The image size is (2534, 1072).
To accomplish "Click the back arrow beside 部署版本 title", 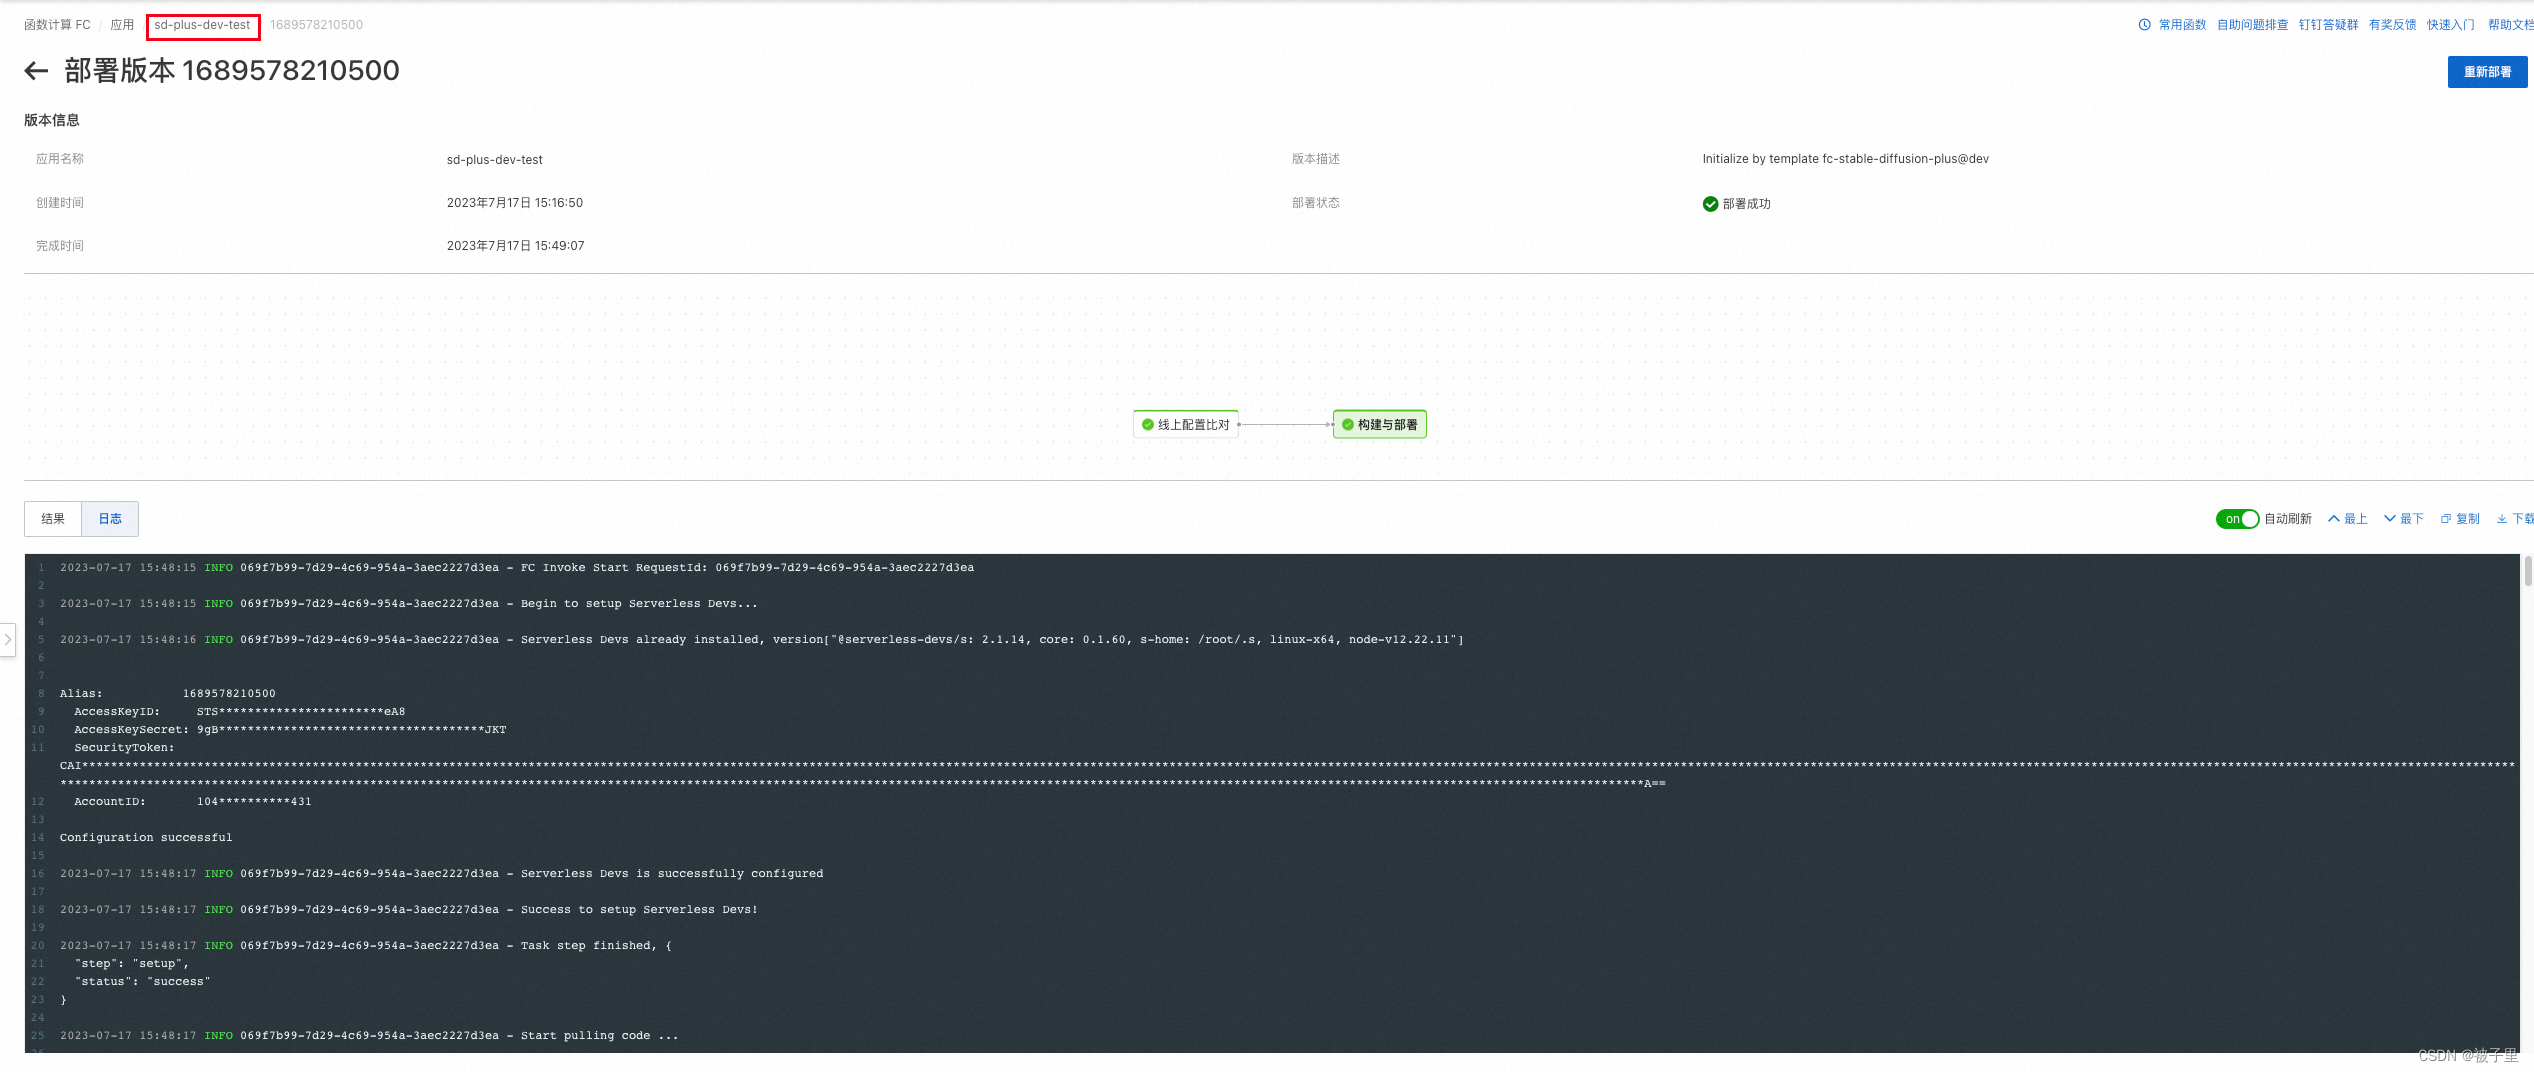I will pyautogui.click(x=36, y=71).
